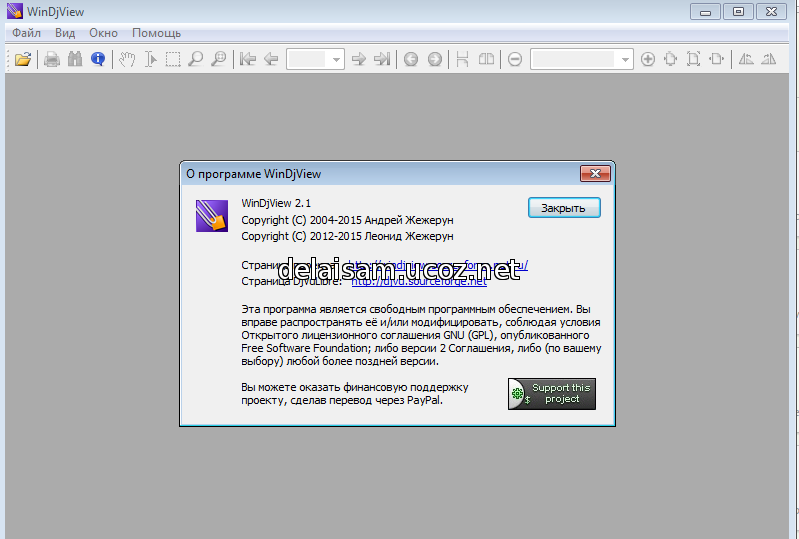Expand the zoom level dropdown
Image resolution: width=799 pixels, height=539 pixels.
[625, 60]
